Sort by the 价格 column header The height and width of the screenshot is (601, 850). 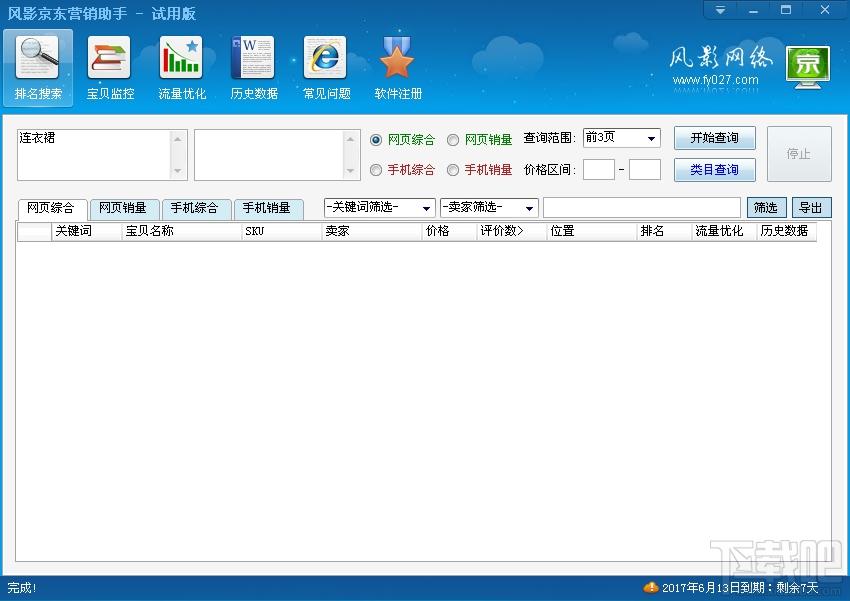click(x=449, y=231)
